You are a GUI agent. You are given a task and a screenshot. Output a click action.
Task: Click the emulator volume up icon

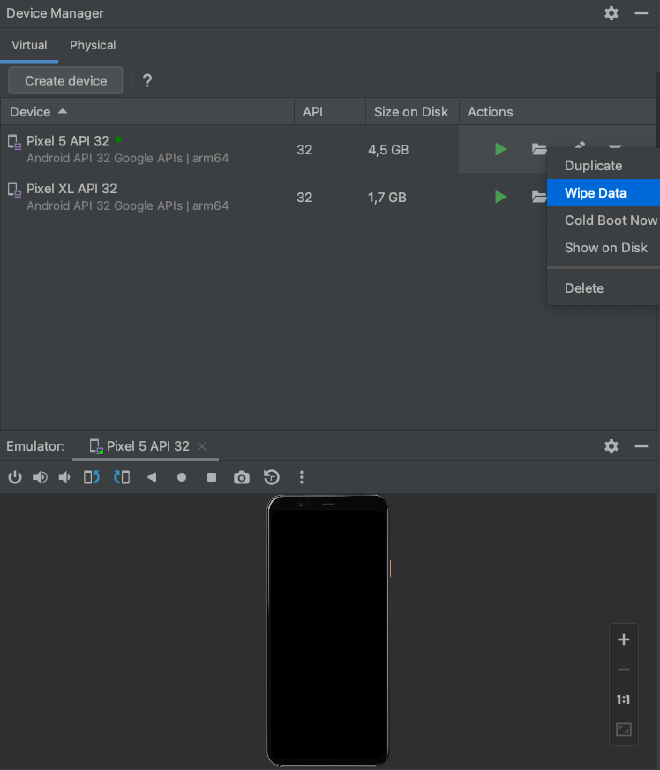pos(40,478)
